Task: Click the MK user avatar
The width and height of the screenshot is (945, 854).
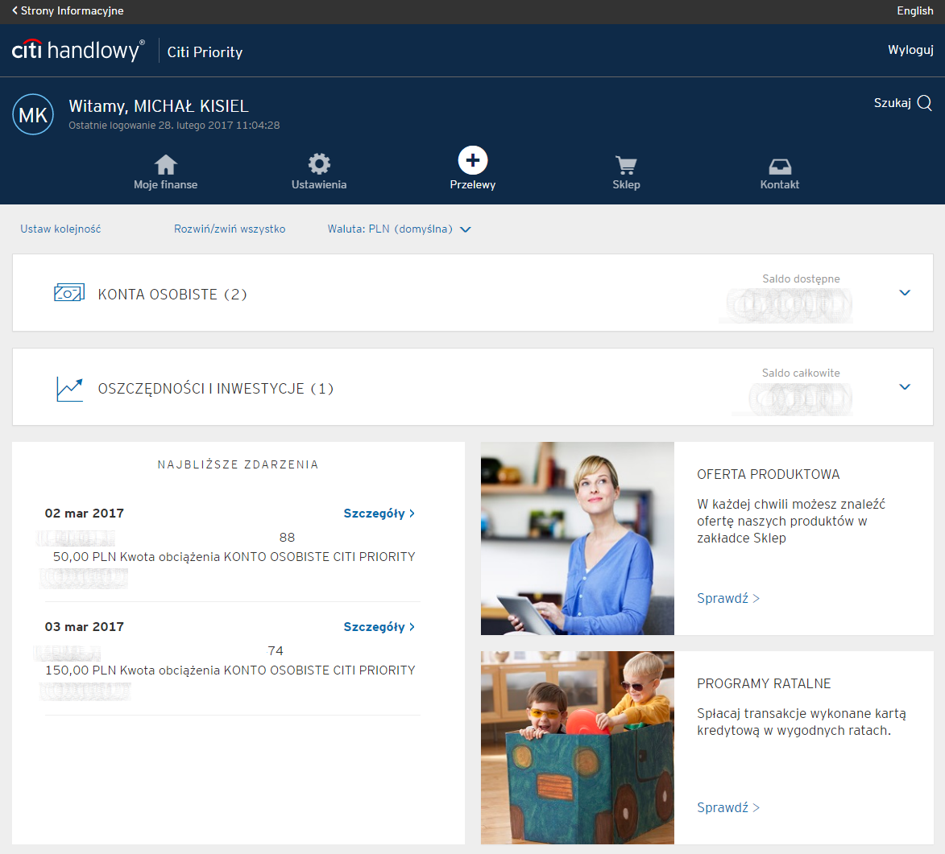Action: 33,115
